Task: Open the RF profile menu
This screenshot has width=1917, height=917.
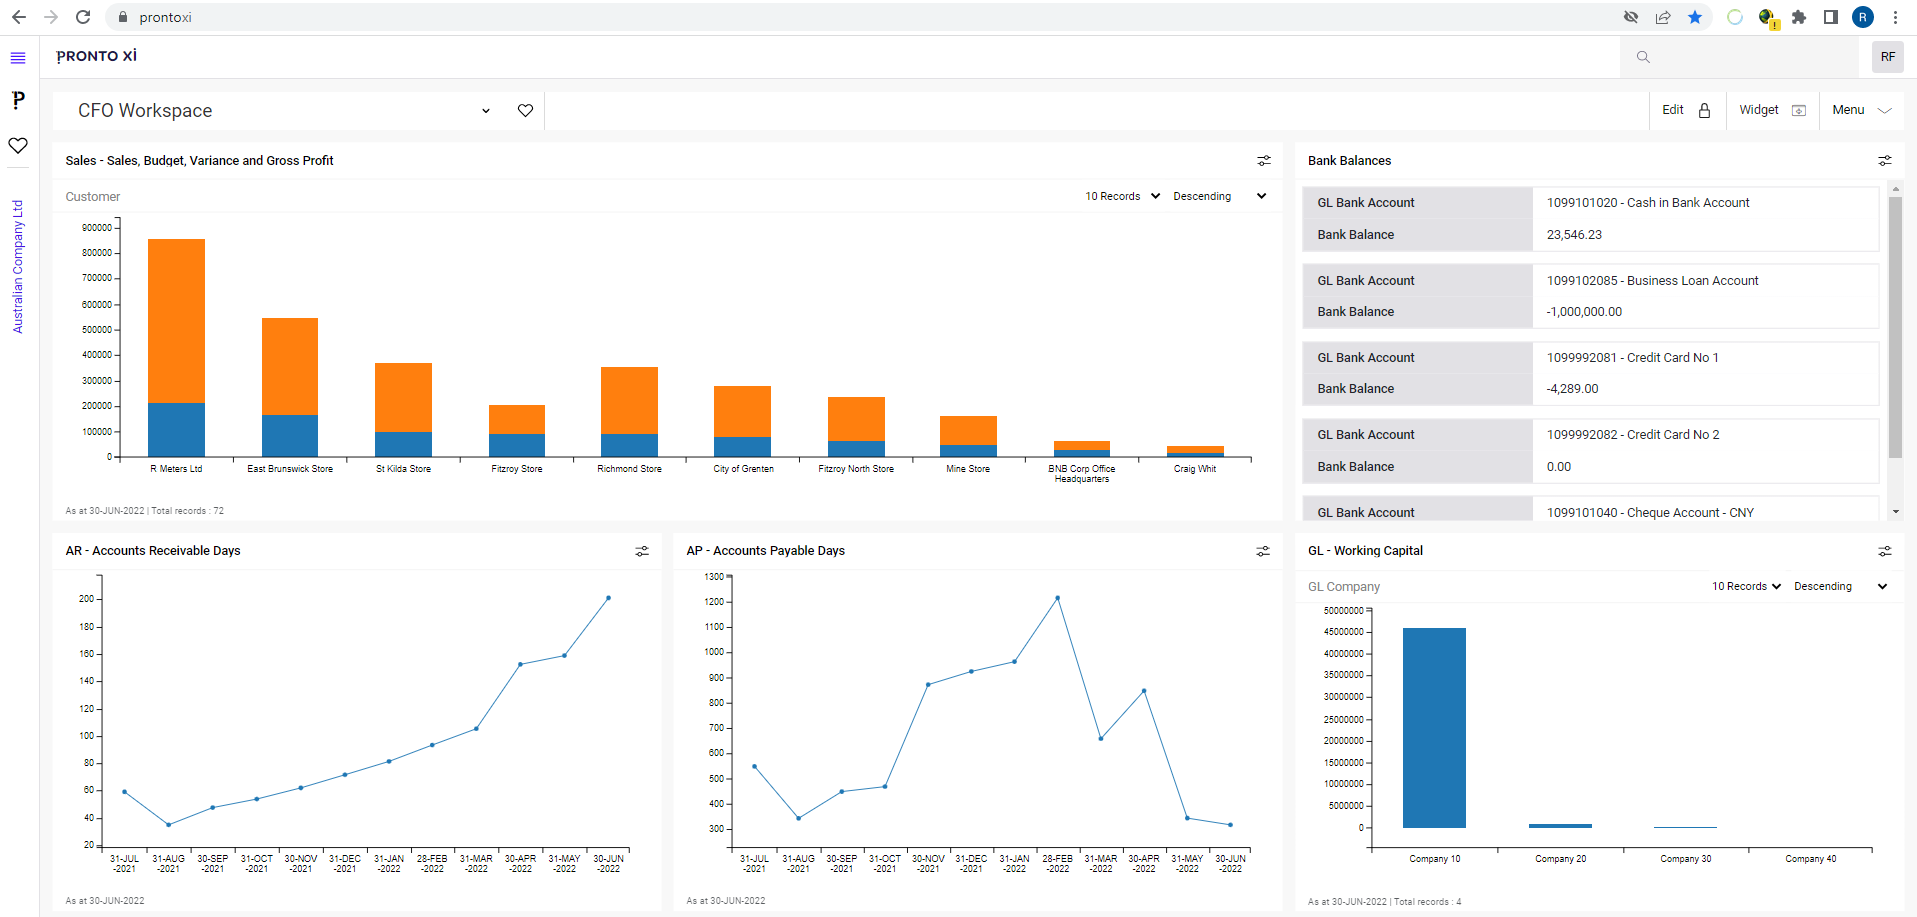Action: point(1888,57)
